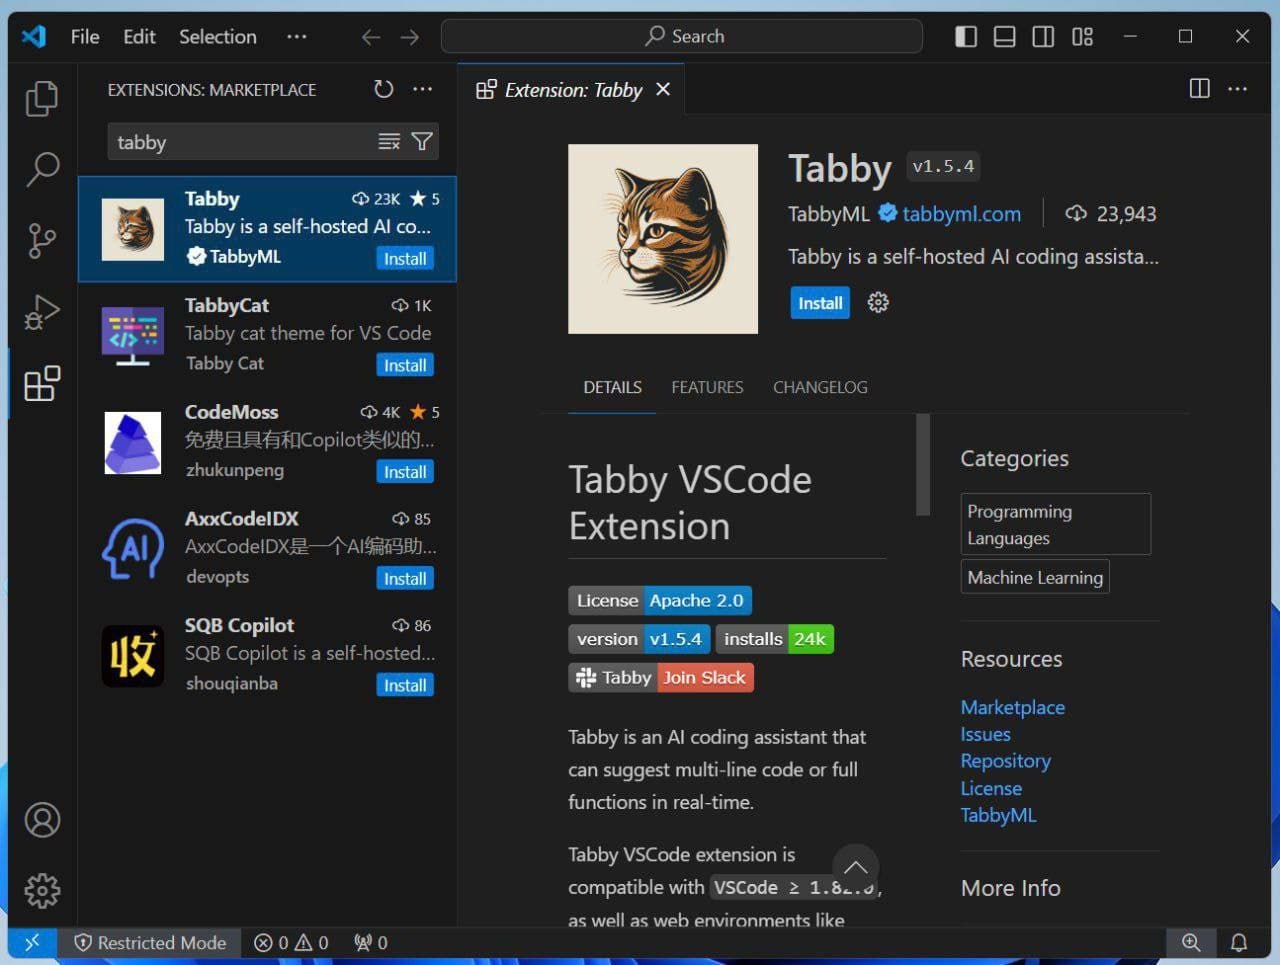
Task: Click the Tabby Join Slack badge
Action: tap(661, 677)
